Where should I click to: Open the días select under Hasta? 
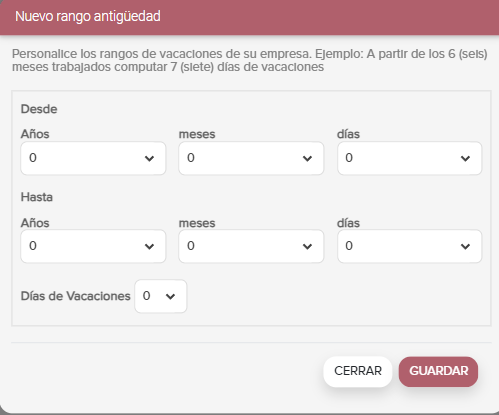410,246
